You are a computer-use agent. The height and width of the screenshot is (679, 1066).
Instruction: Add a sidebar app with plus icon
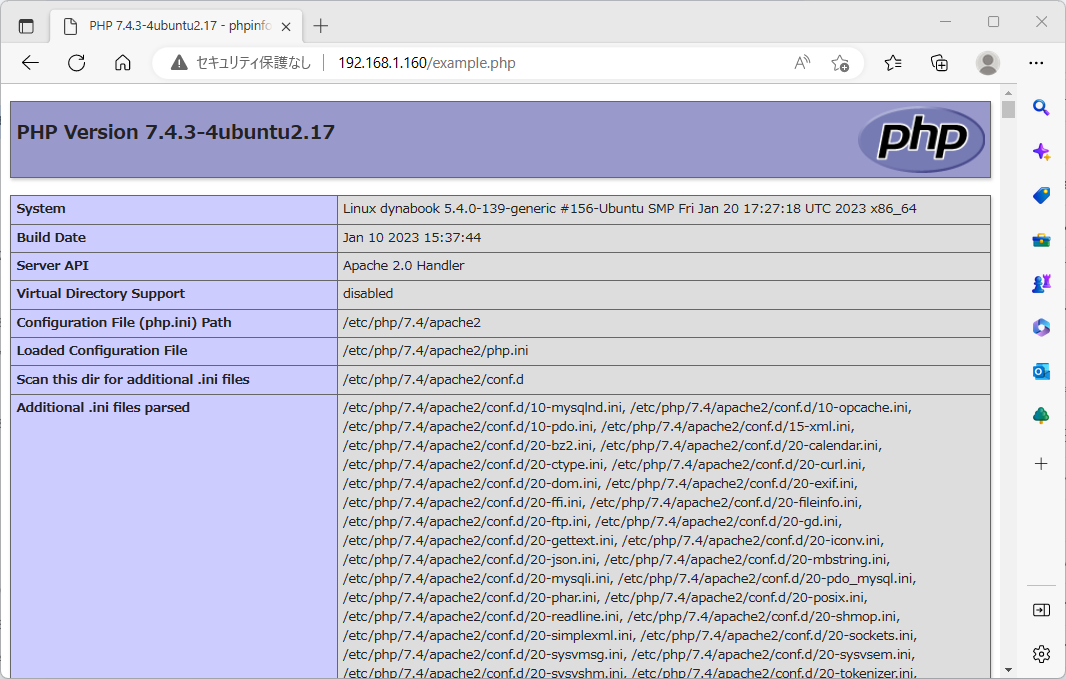[1041, 464]
